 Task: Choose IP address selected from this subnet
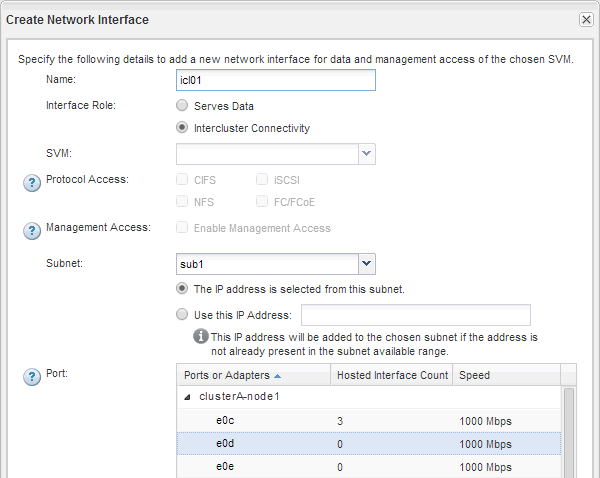tap(182, 288)
